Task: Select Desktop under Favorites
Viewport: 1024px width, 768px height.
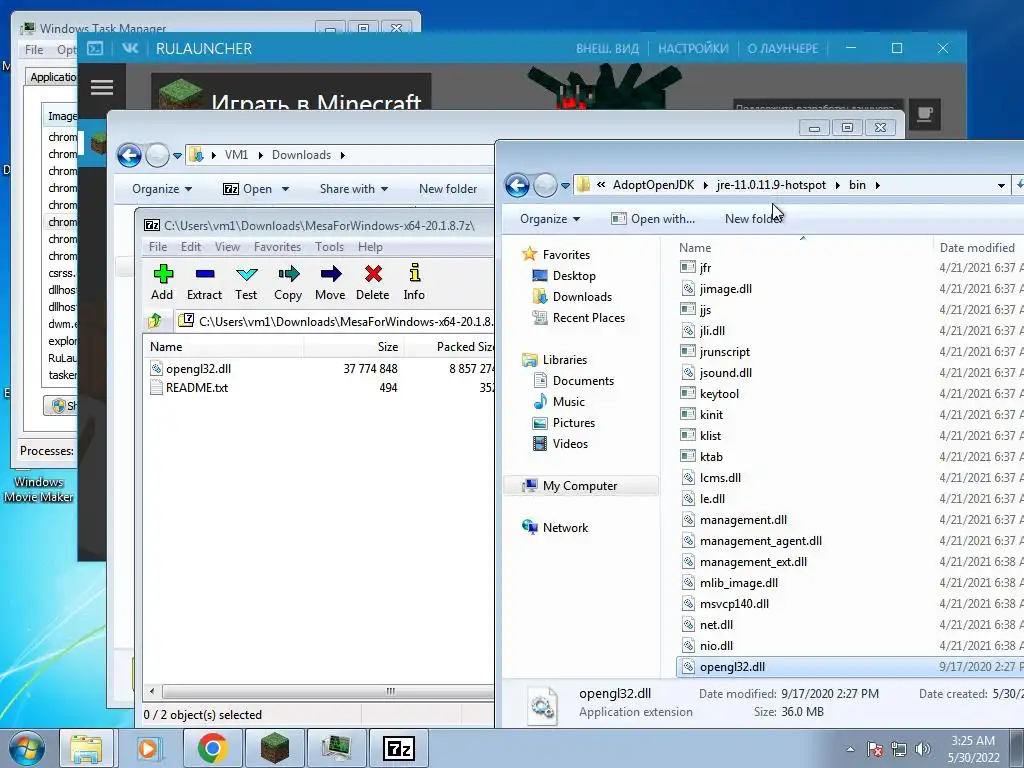Action: tap(574, 276)
